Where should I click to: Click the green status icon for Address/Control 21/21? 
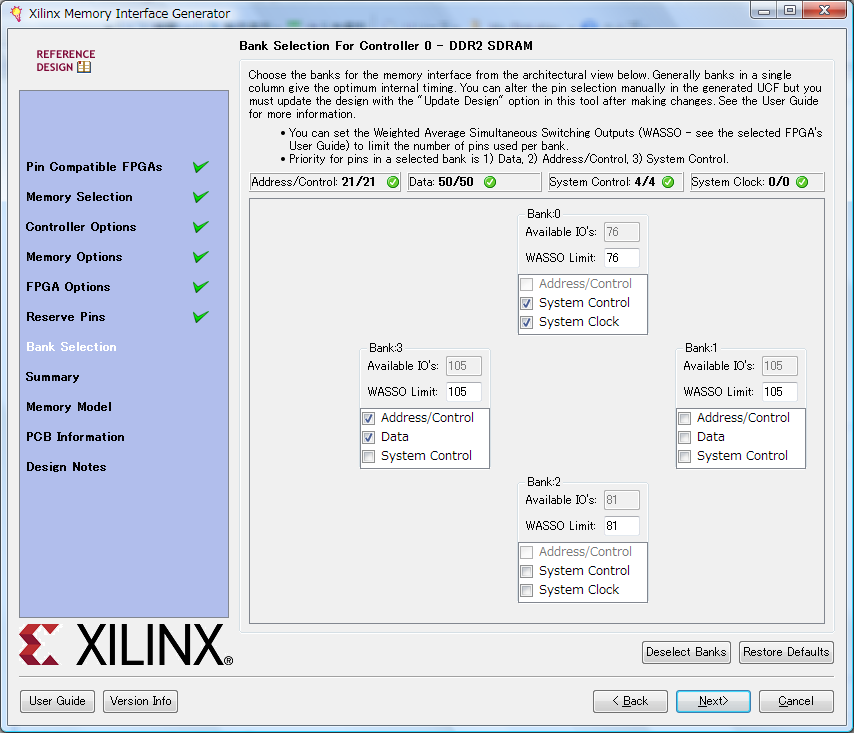coord(392,182)
